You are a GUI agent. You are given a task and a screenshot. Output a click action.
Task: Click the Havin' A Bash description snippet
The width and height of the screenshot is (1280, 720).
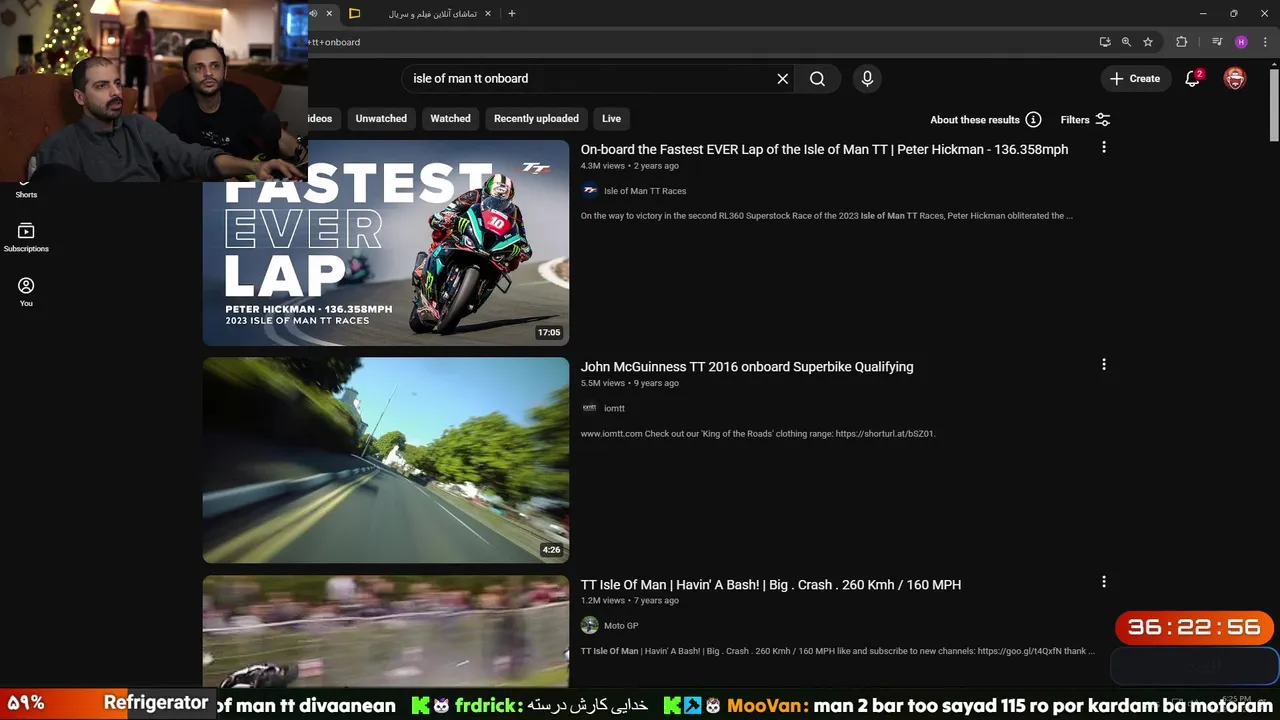pos(838,651)
